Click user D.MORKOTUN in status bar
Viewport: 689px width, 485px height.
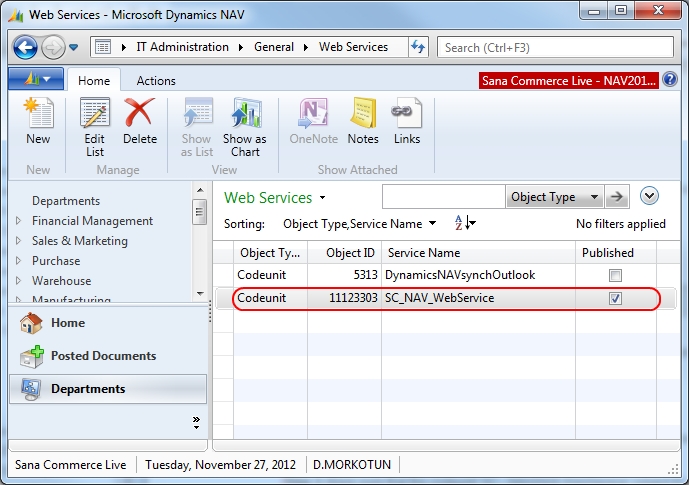352,464
